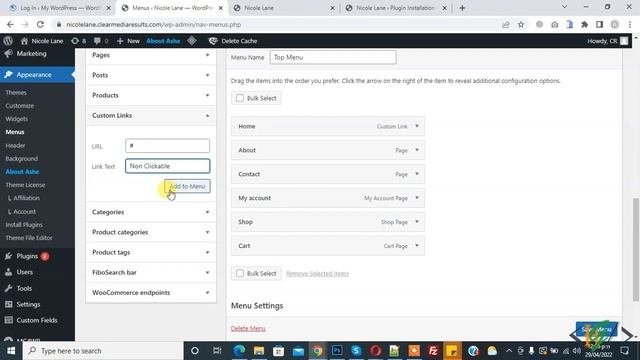The height and width of the screenshot is (360, 640).
Task: Click Add to Menu button
Action: point(187,186)
